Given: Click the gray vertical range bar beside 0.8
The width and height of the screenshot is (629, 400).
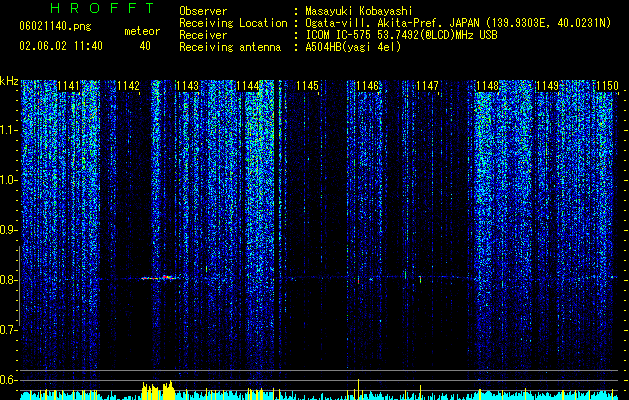Looking at the screenshot, I should (19, 286).
